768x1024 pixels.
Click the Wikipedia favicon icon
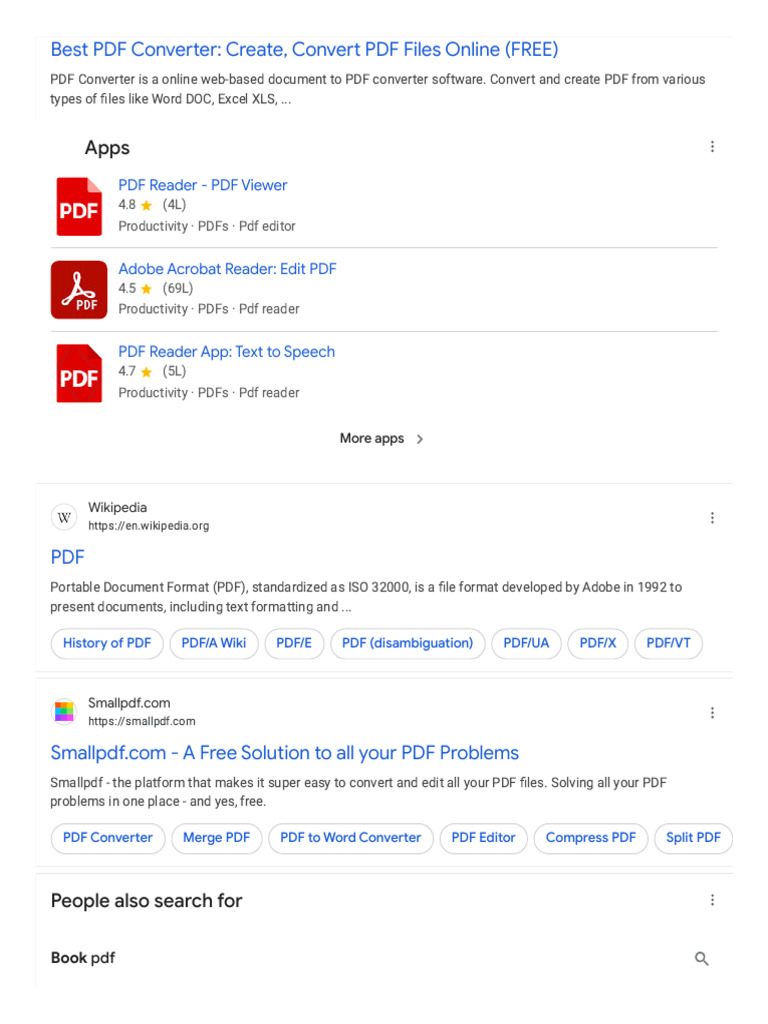pos(64,517)
